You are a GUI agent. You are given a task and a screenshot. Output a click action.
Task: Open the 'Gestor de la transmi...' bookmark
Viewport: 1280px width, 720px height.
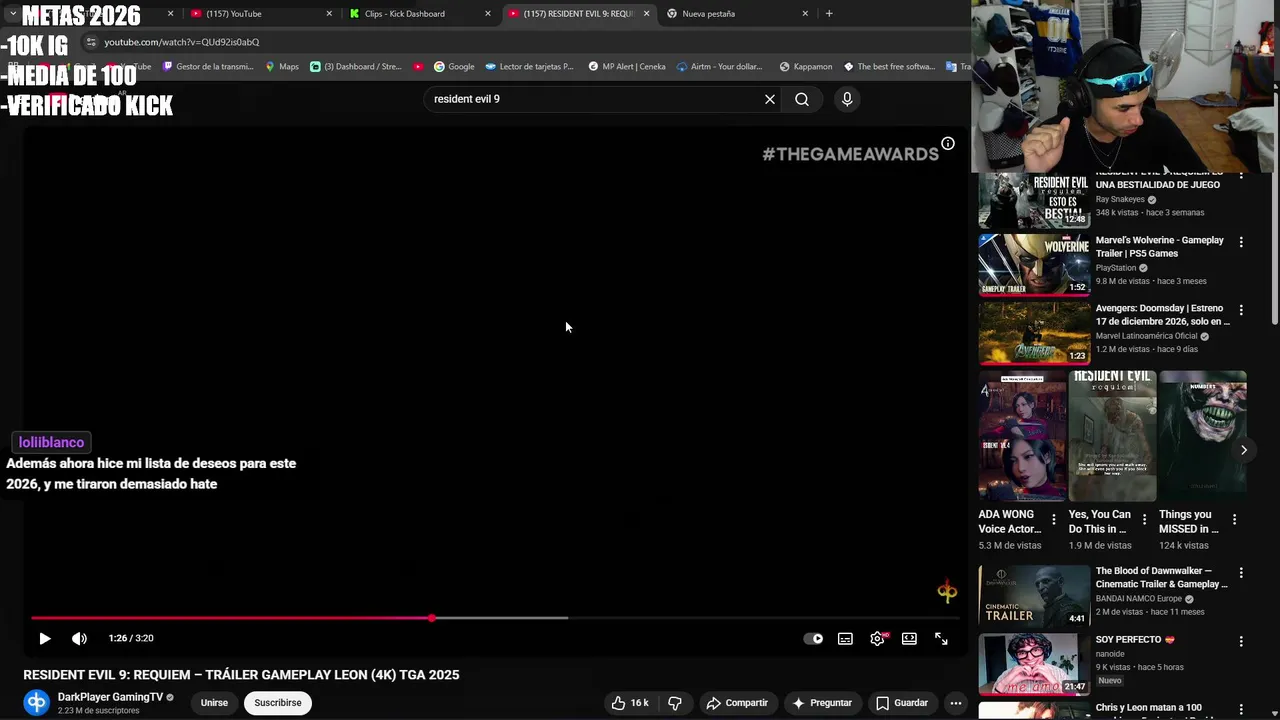pos(207,67)
